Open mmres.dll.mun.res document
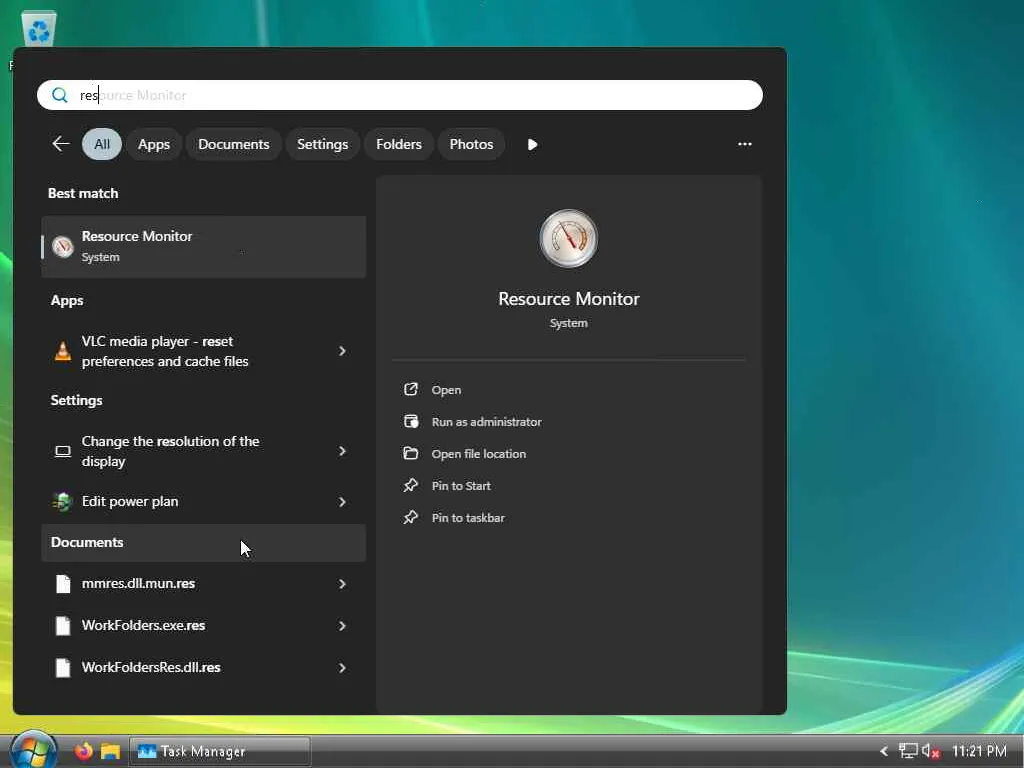This screenshot has width=1024, height=768. point(204,584)
